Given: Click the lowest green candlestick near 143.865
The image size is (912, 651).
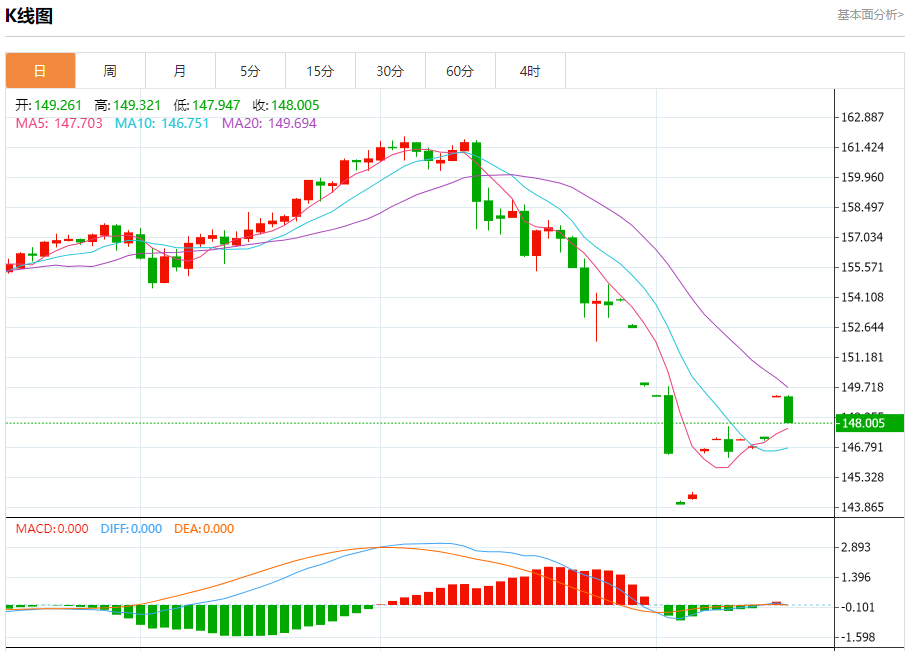Looking at the screenshot, I should (x=681, y=503).
